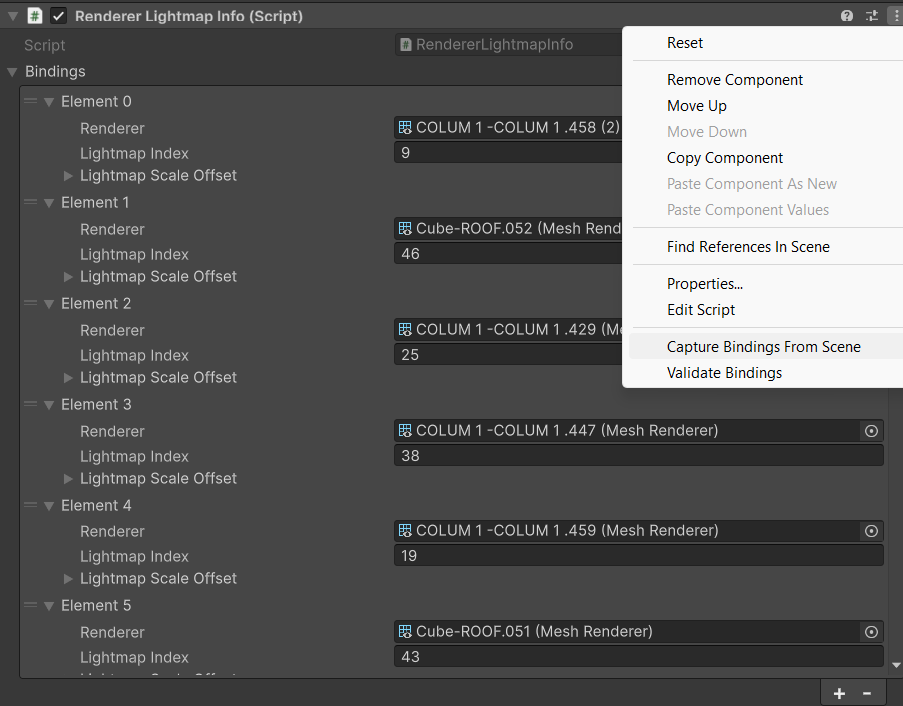Collapse Element 4 foldout
Screen dimensions: 903x706
[x=49, y=506]
